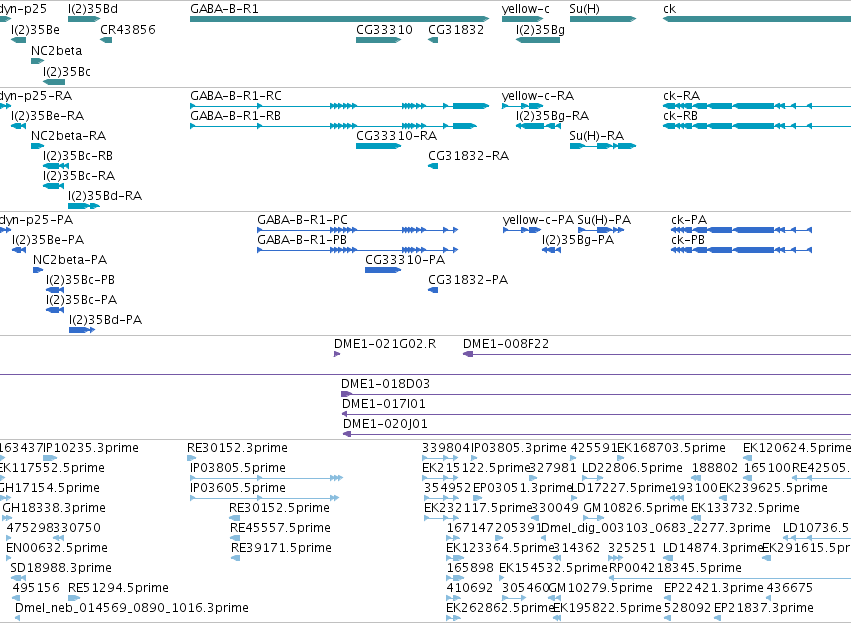Image resolution: width=851 pixels, height=623 pixels.
Task: Click the l(2)35Be gene label
Action: 35,30
